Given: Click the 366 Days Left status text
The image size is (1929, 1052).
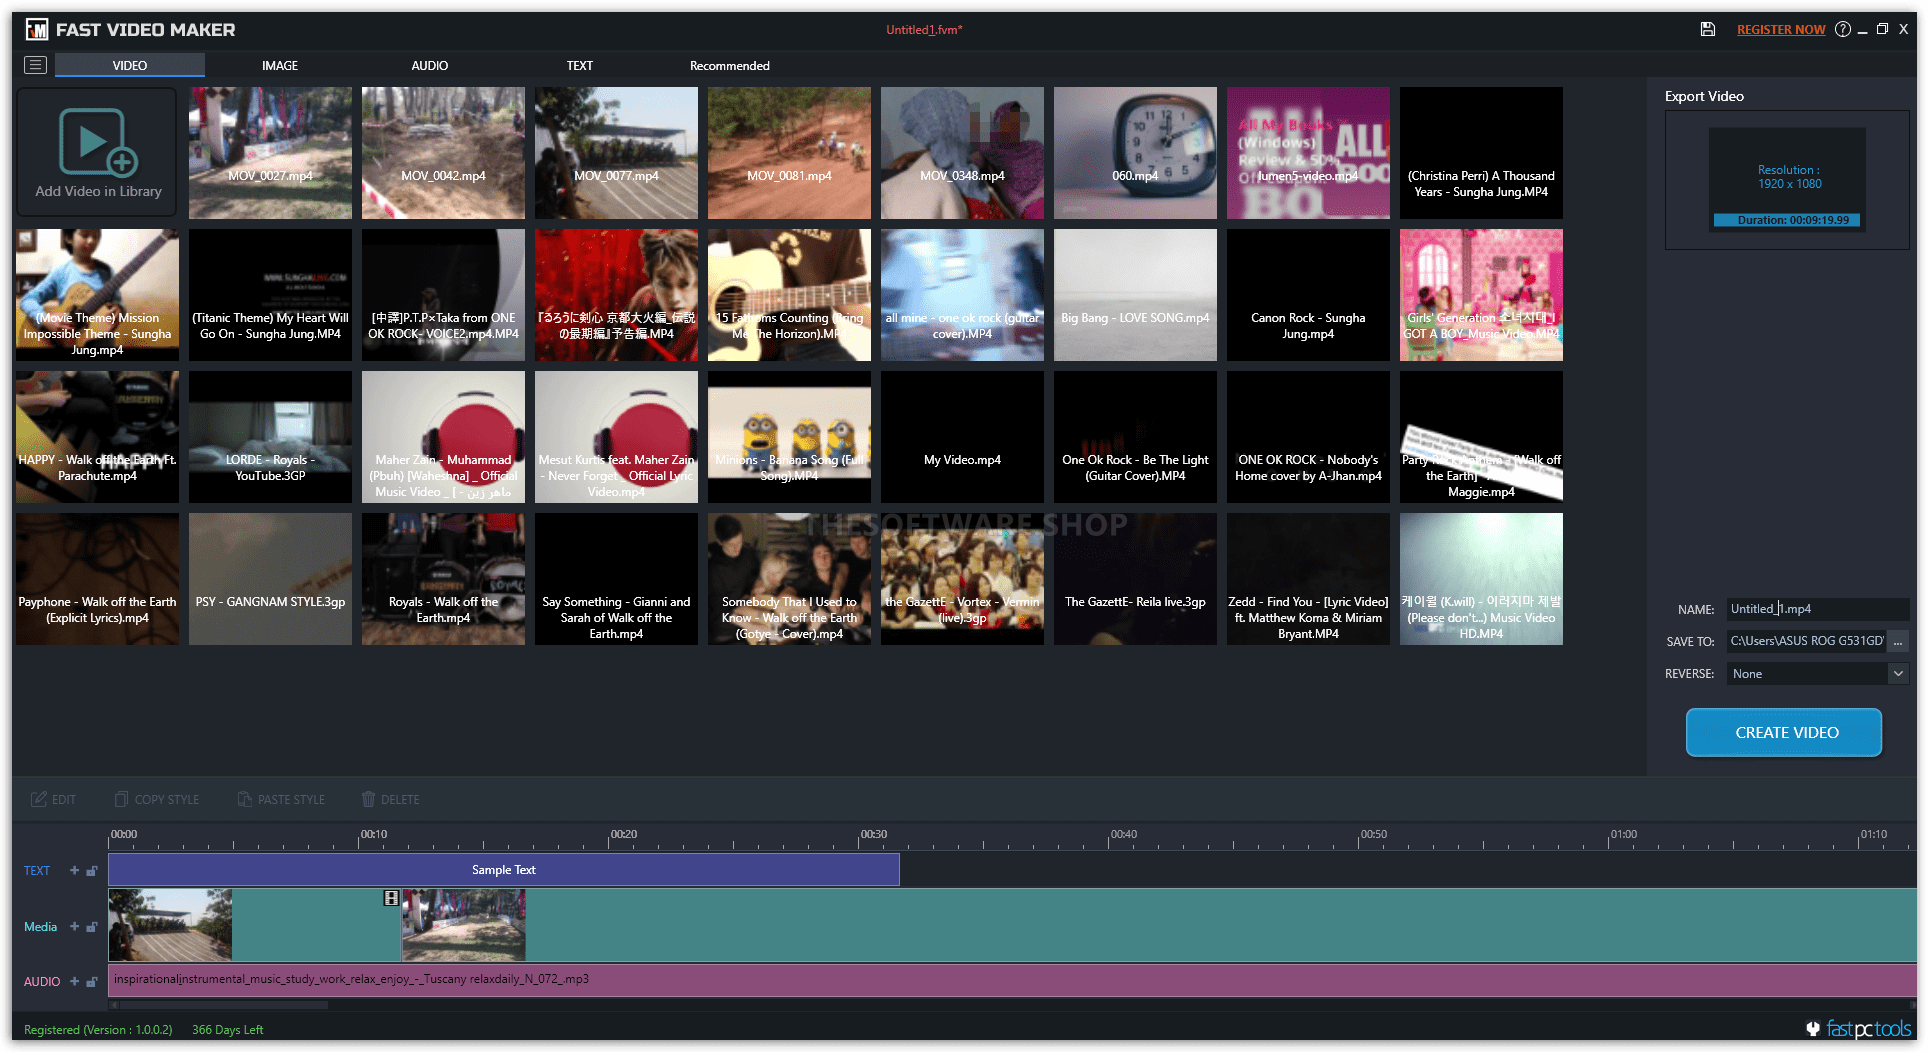Looking at the screenshot, I should [x=228, y=1029].
